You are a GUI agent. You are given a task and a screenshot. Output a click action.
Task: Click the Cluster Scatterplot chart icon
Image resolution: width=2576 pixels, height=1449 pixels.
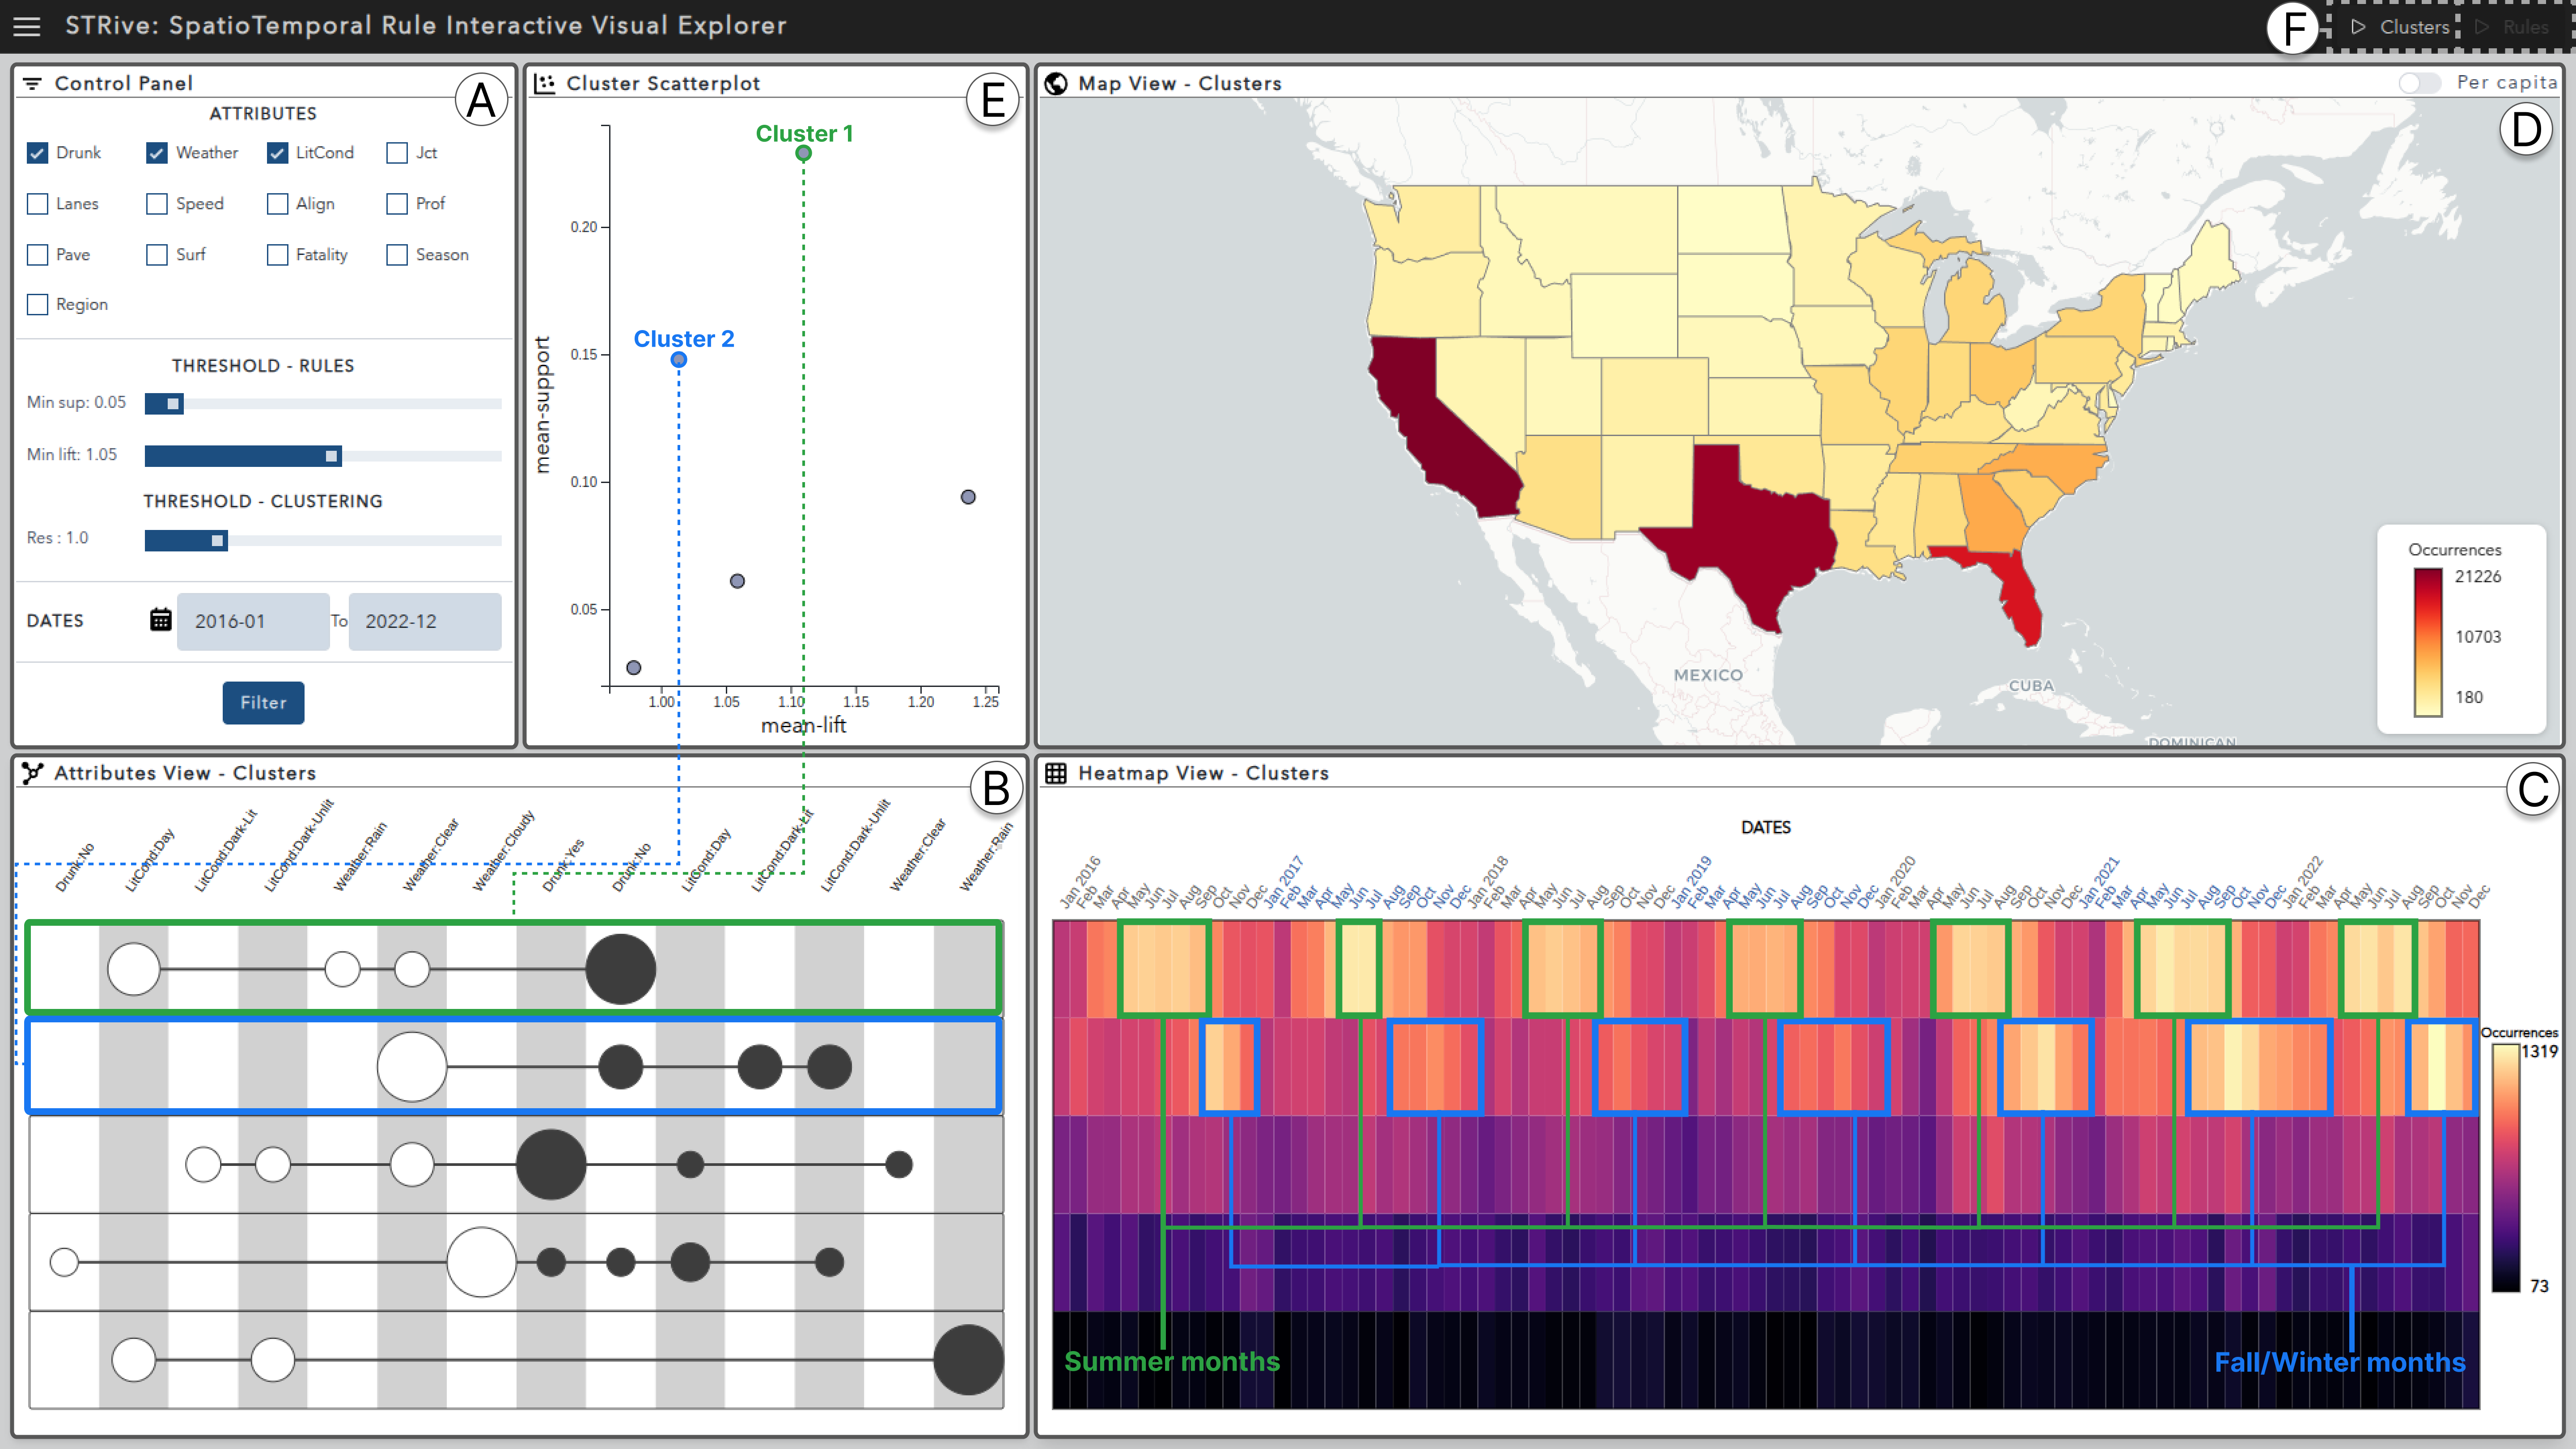click(545, 83)
